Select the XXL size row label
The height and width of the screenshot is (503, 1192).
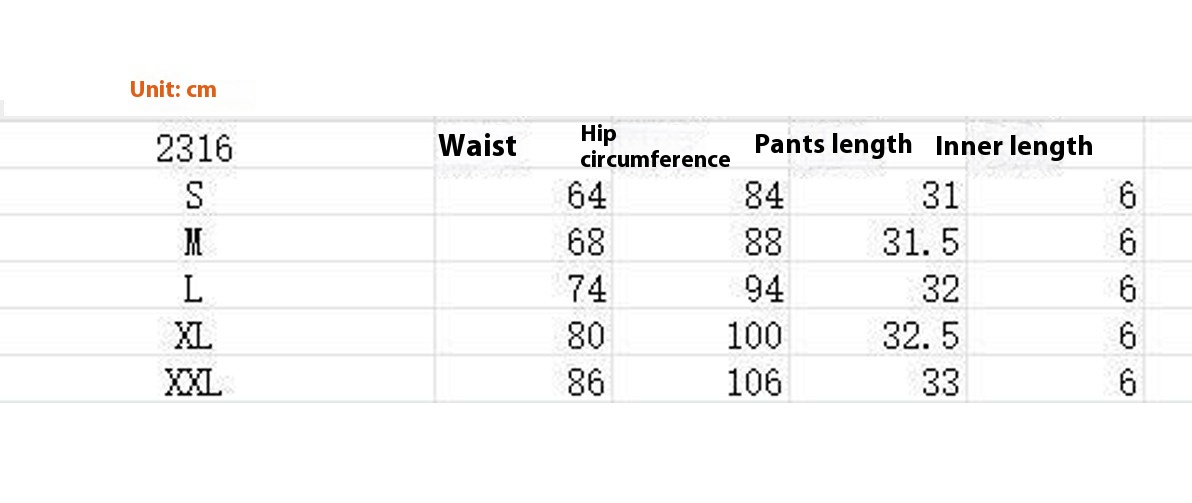[193, 384]
